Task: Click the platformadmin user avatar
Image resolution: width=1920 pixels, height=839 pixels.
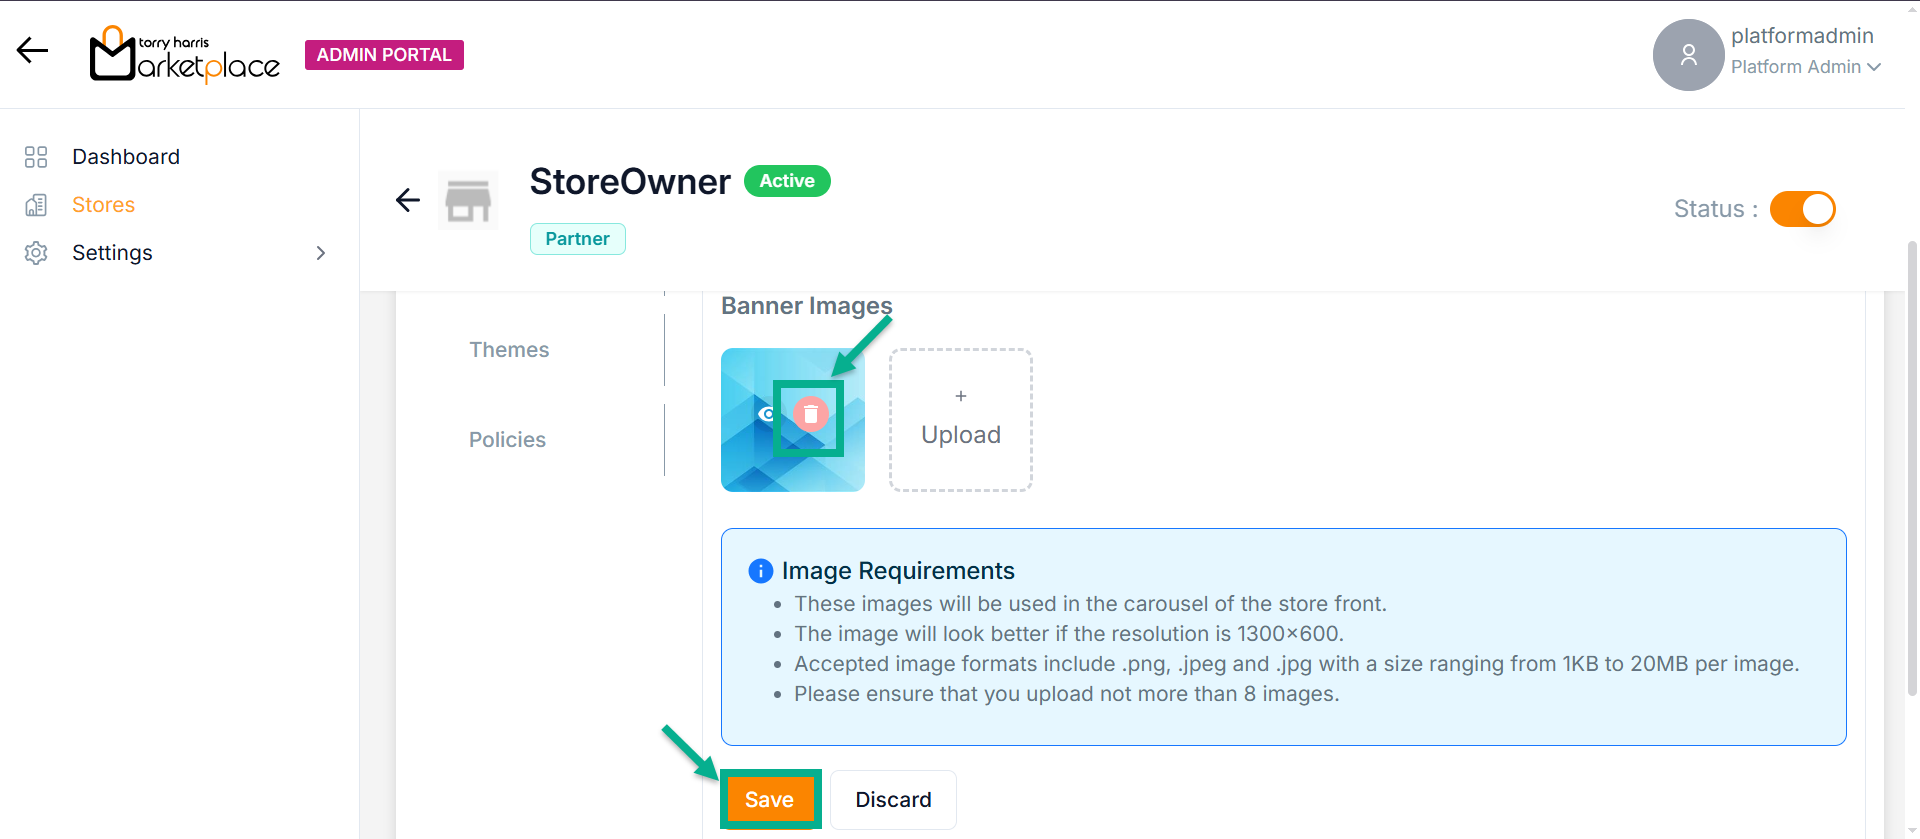Action: pos(1687,55)
